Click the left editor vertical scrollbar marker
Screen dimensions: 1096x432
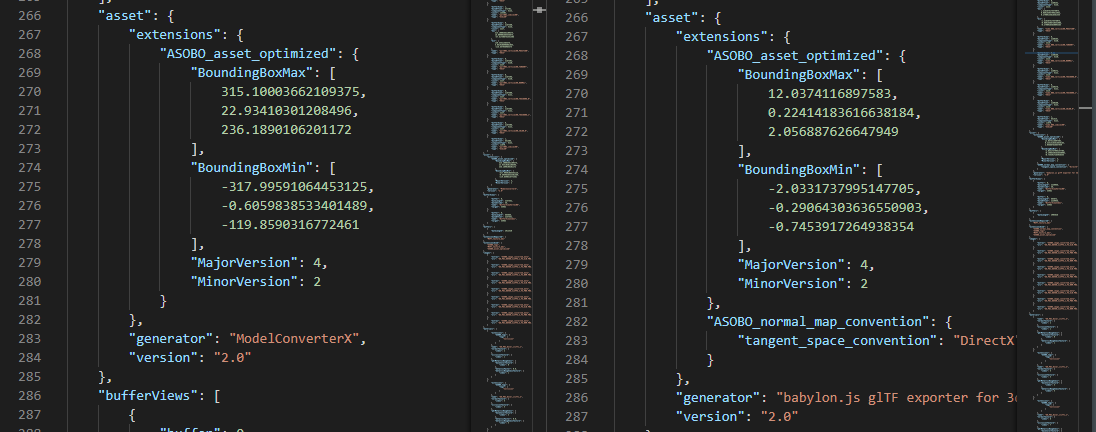[x=541, y=9]
